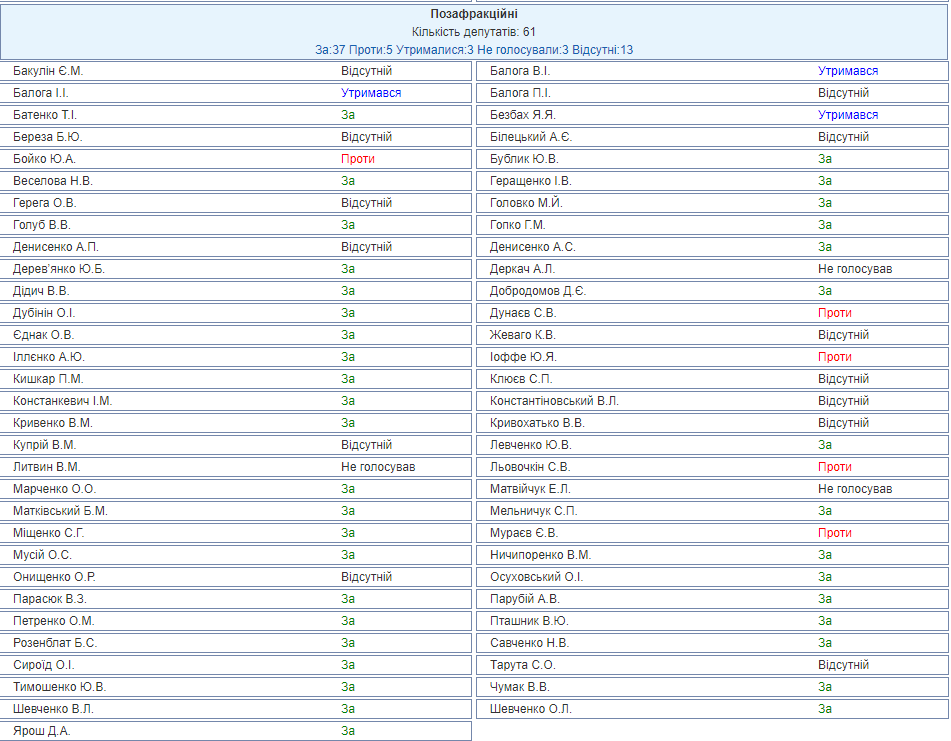Screen dimensions: 951x741
Task: Click Проти vote beside Мураєв Є.В.
Action: pyautogui.click(x=834, y=533)
